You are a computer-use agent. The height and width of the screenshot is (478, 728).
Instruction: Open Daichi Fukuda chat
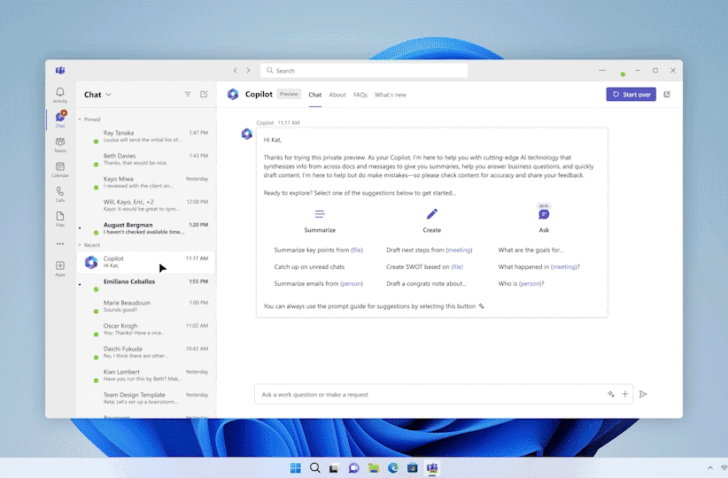tap(146, 352)
